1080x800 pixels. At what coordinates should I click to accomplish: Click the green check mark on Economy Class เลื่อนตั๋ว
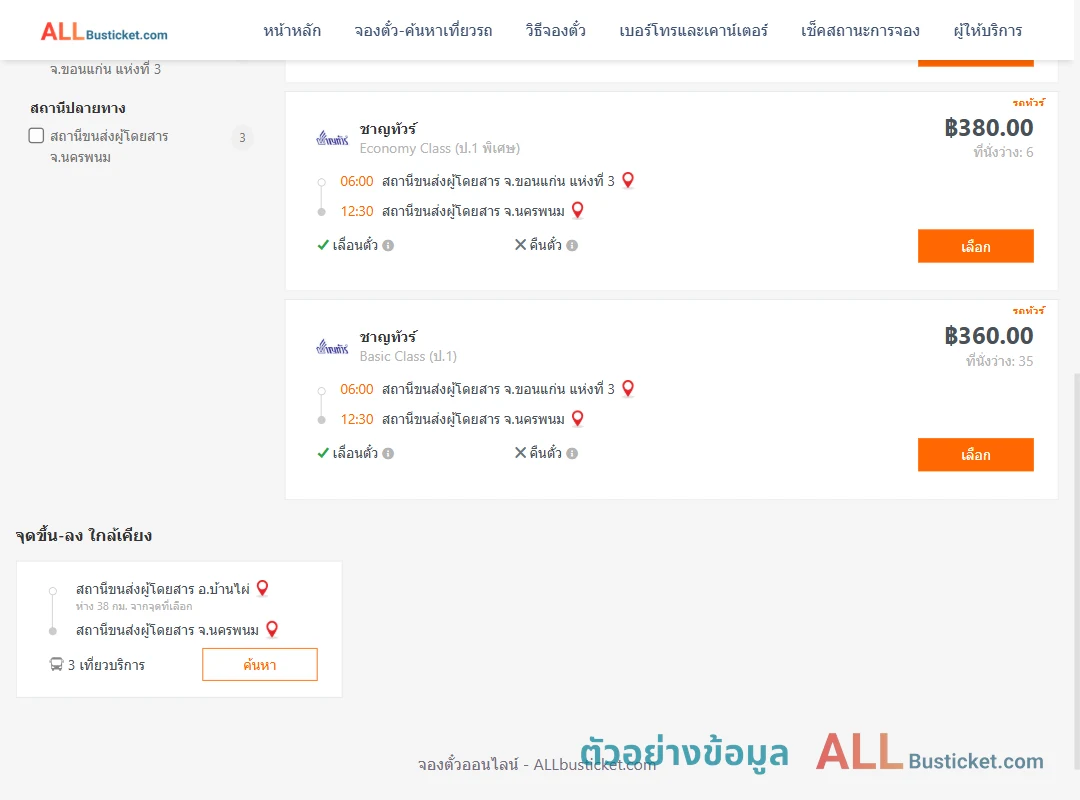pyautogui.click(x=322, y=245)
